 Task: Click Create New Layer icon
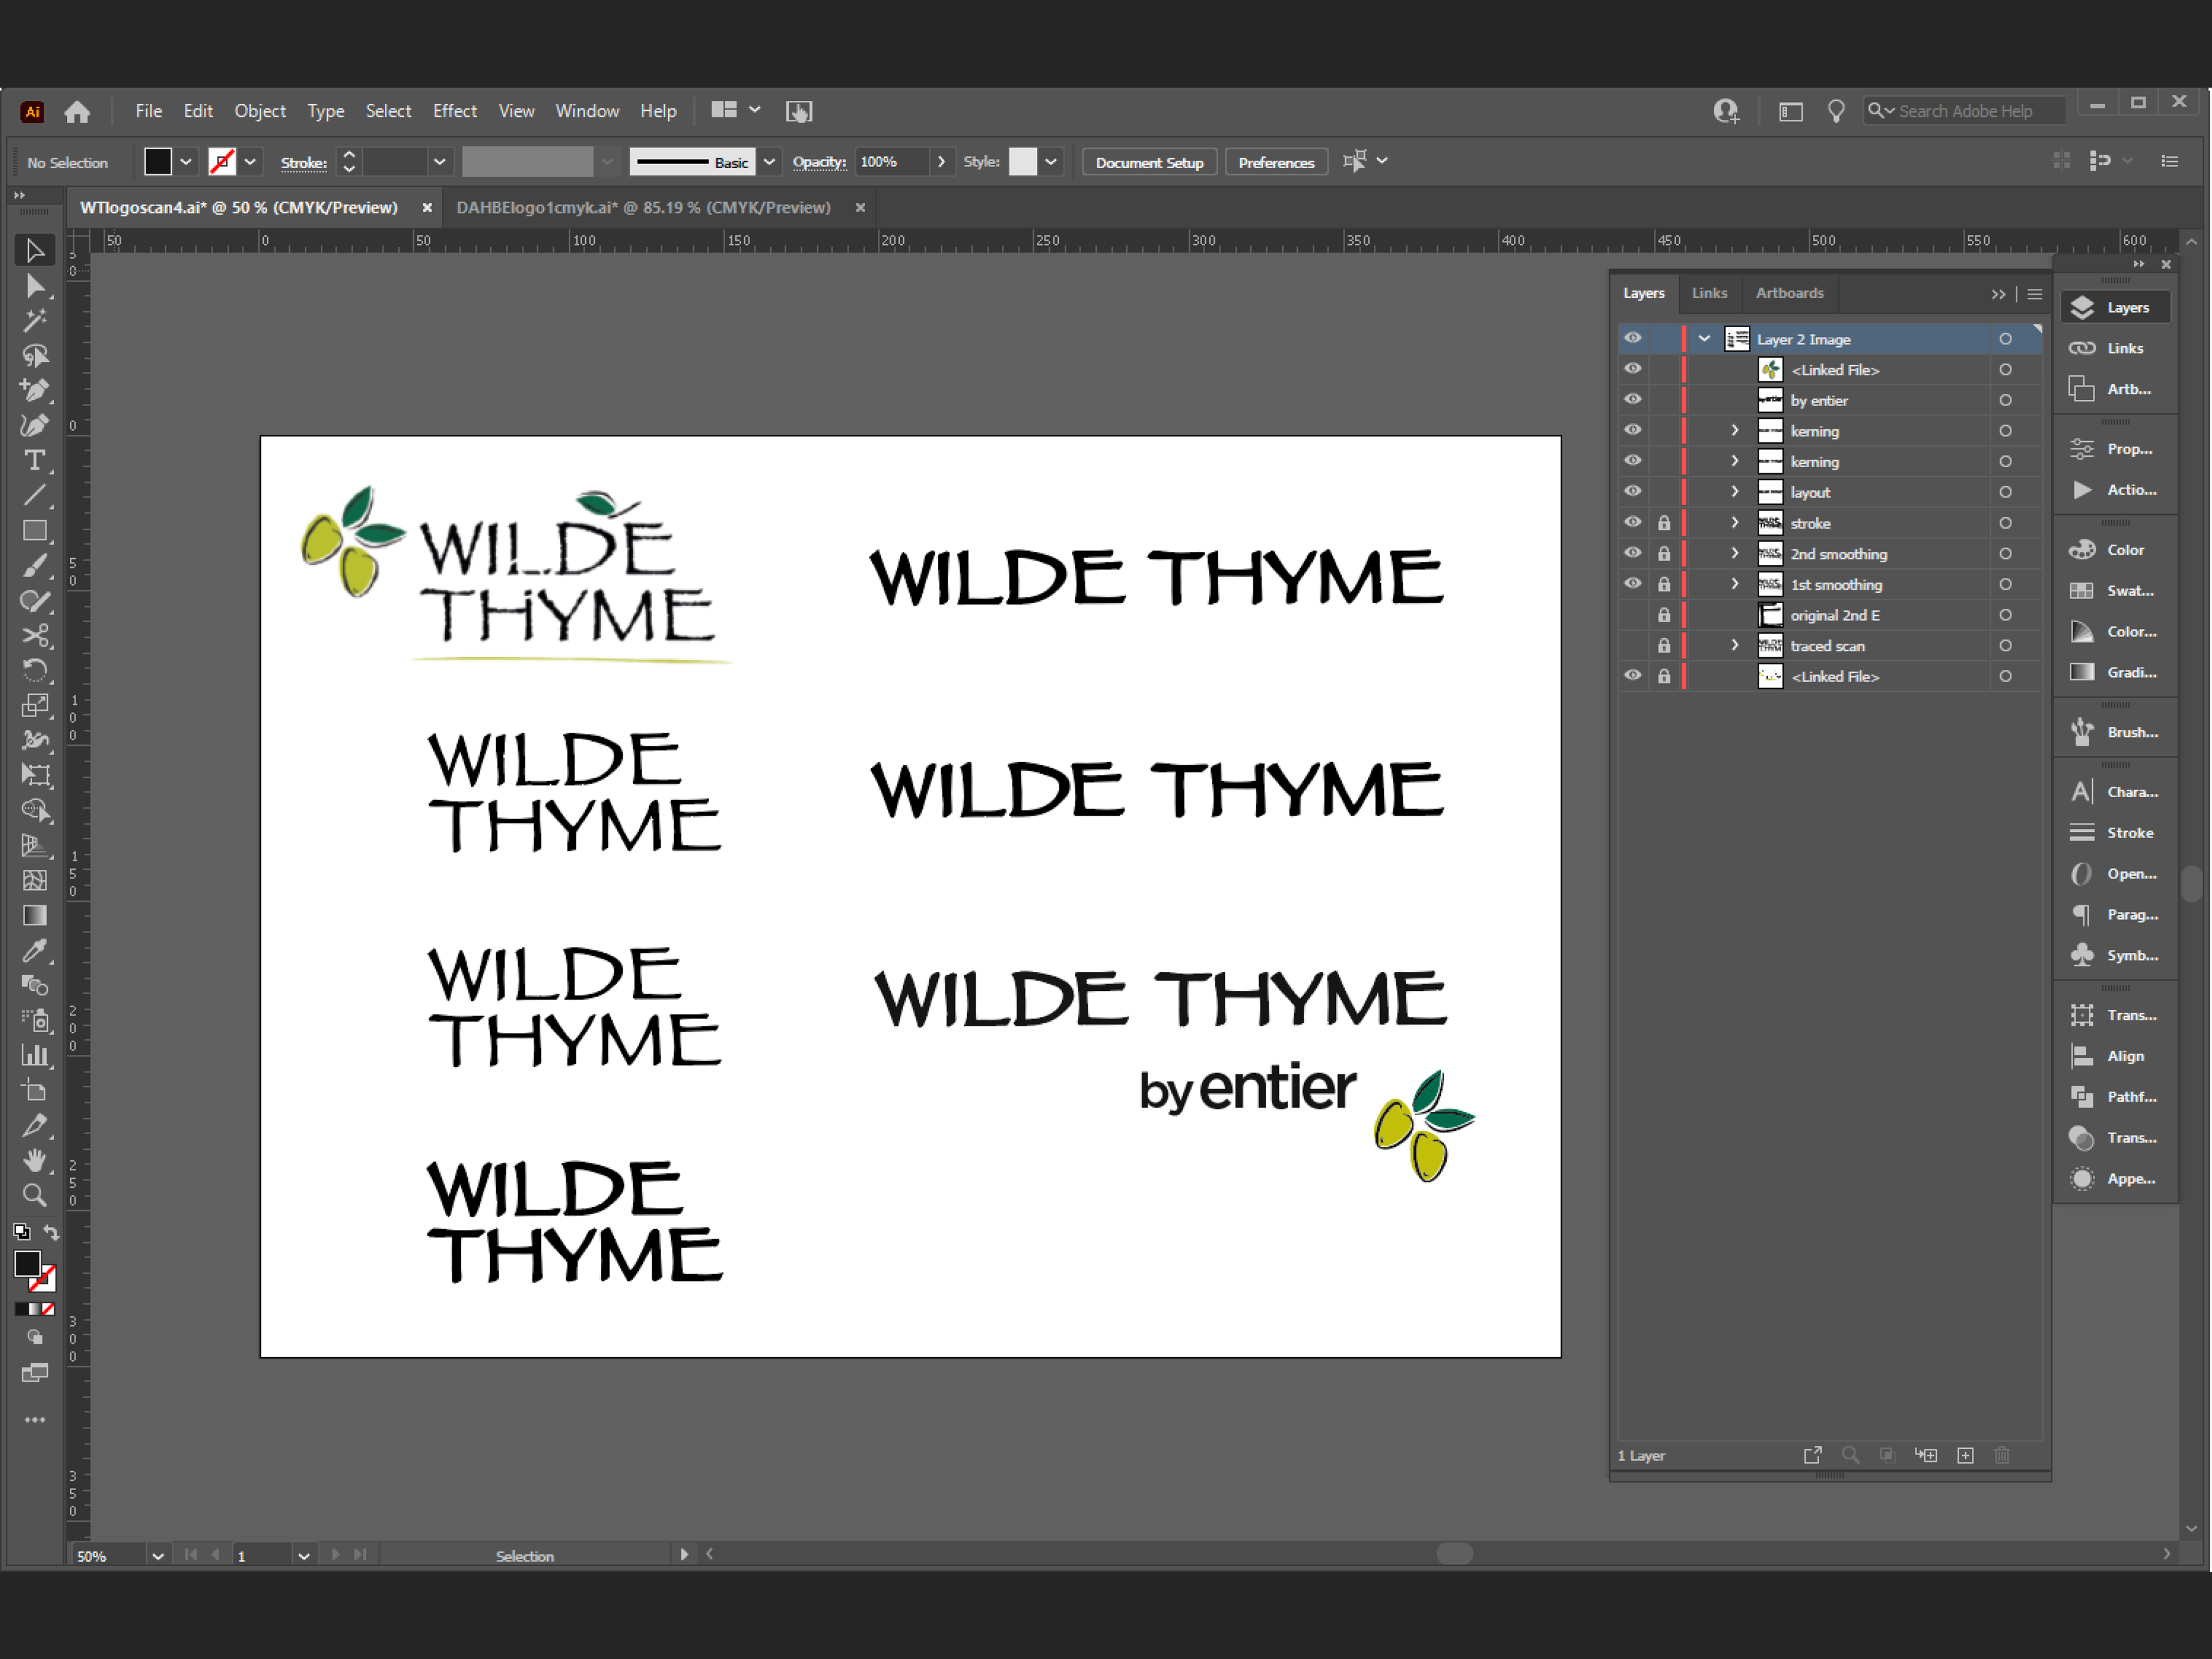1965,1456
